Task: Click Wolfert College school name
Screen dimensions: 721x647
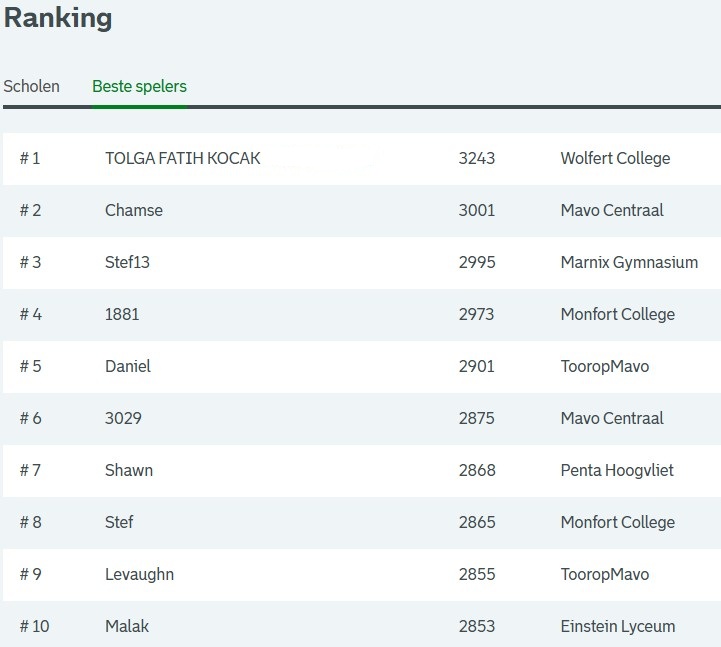Action: click(615, 158)
